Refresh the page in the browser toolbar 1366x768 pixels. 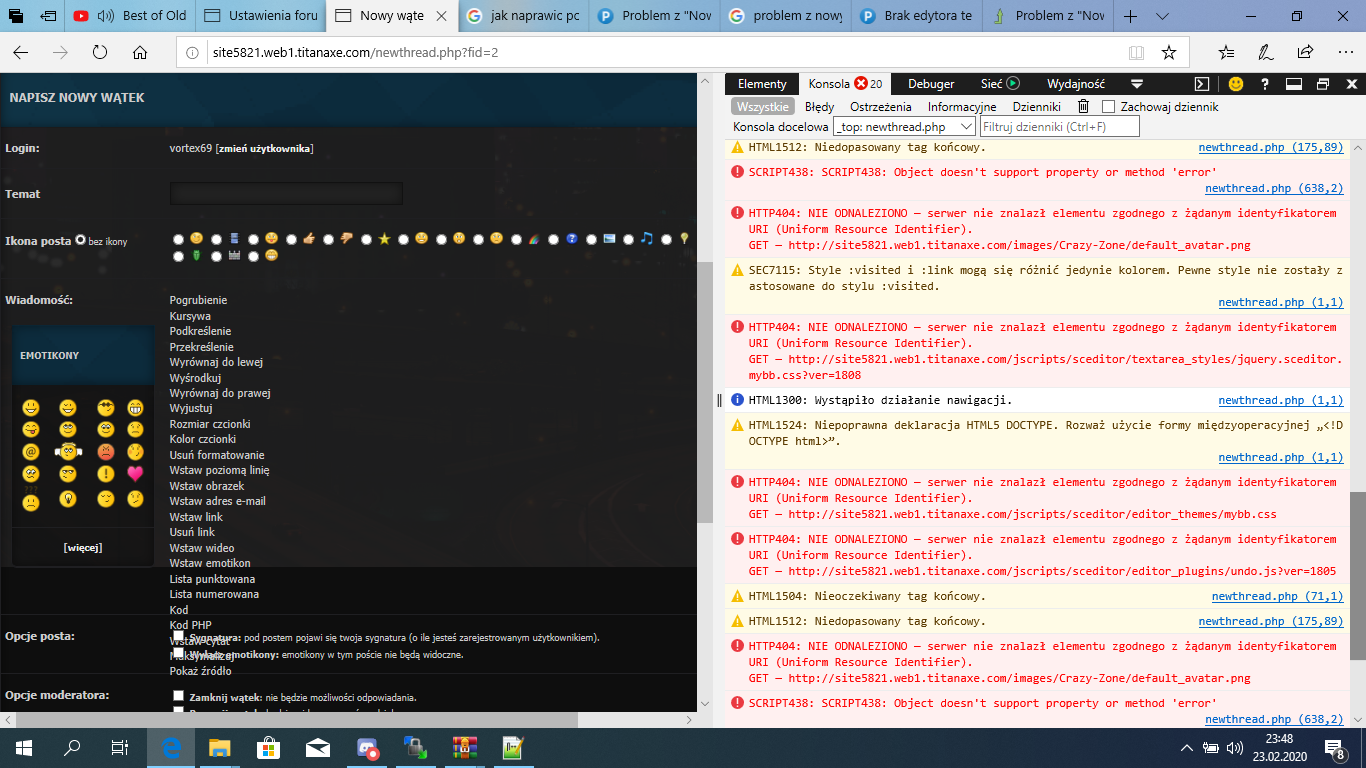tap(99, 52)
